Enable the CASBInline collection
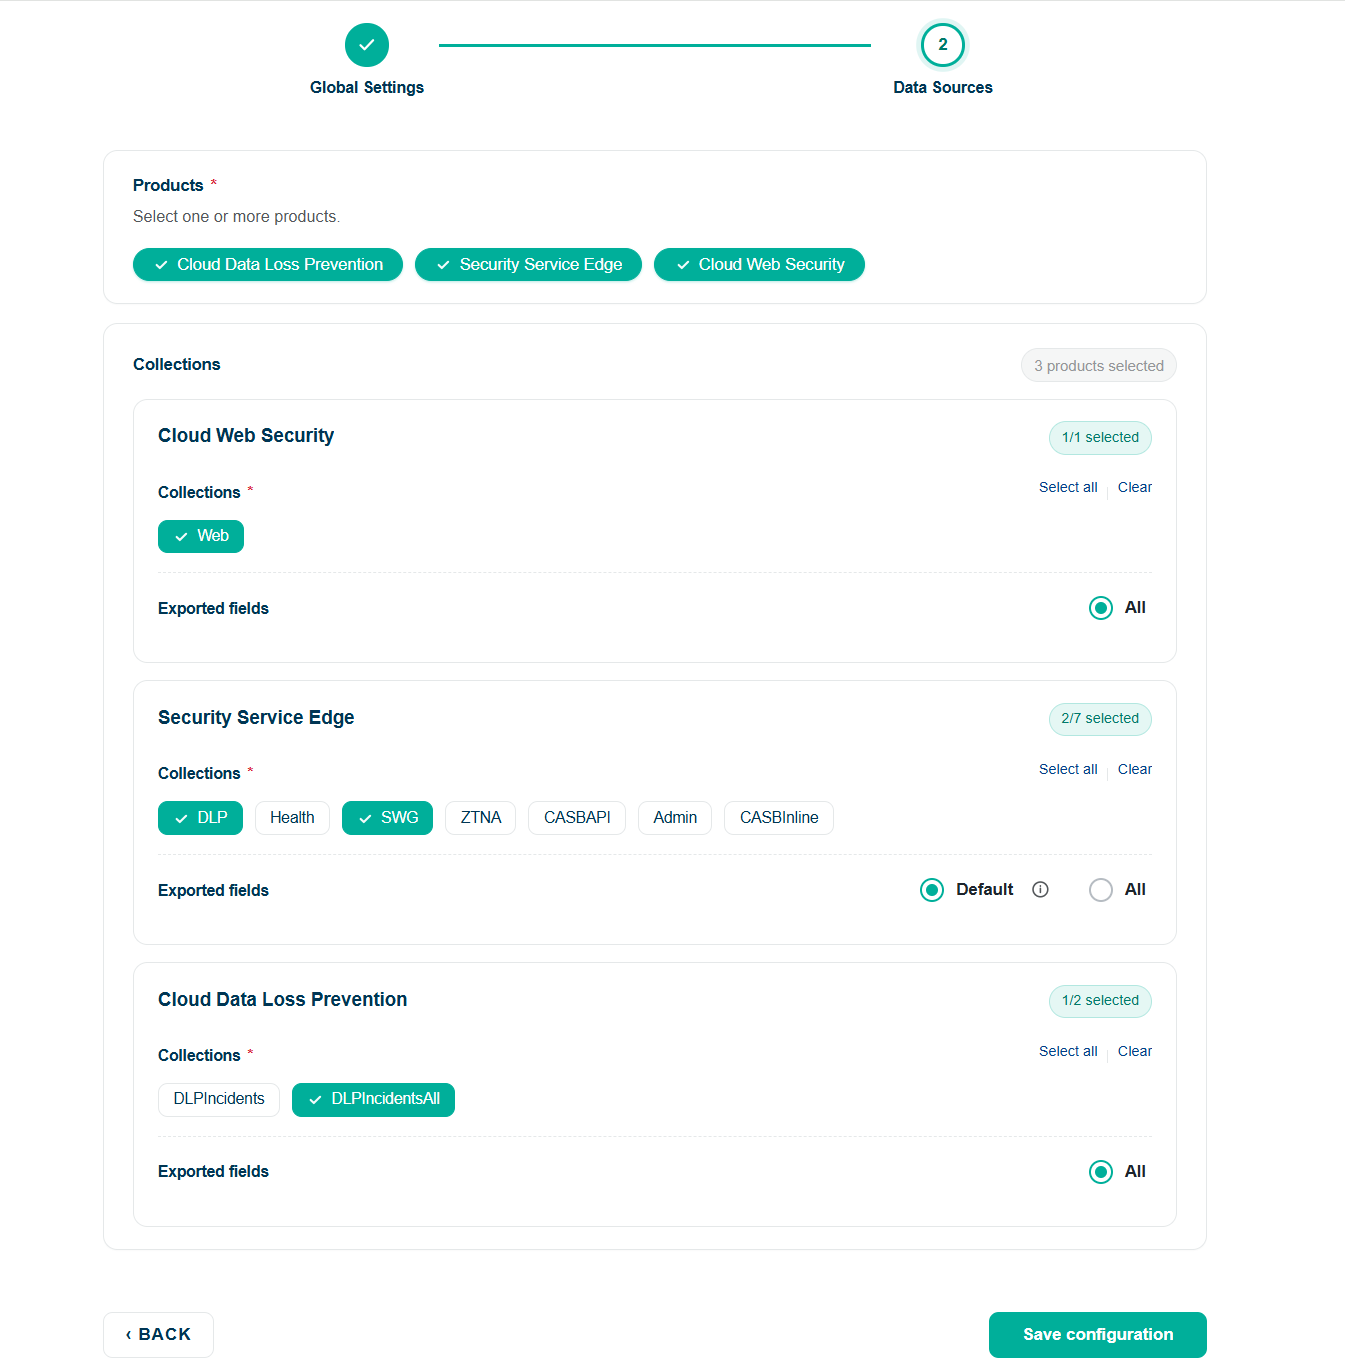 [x=779, y=818]
